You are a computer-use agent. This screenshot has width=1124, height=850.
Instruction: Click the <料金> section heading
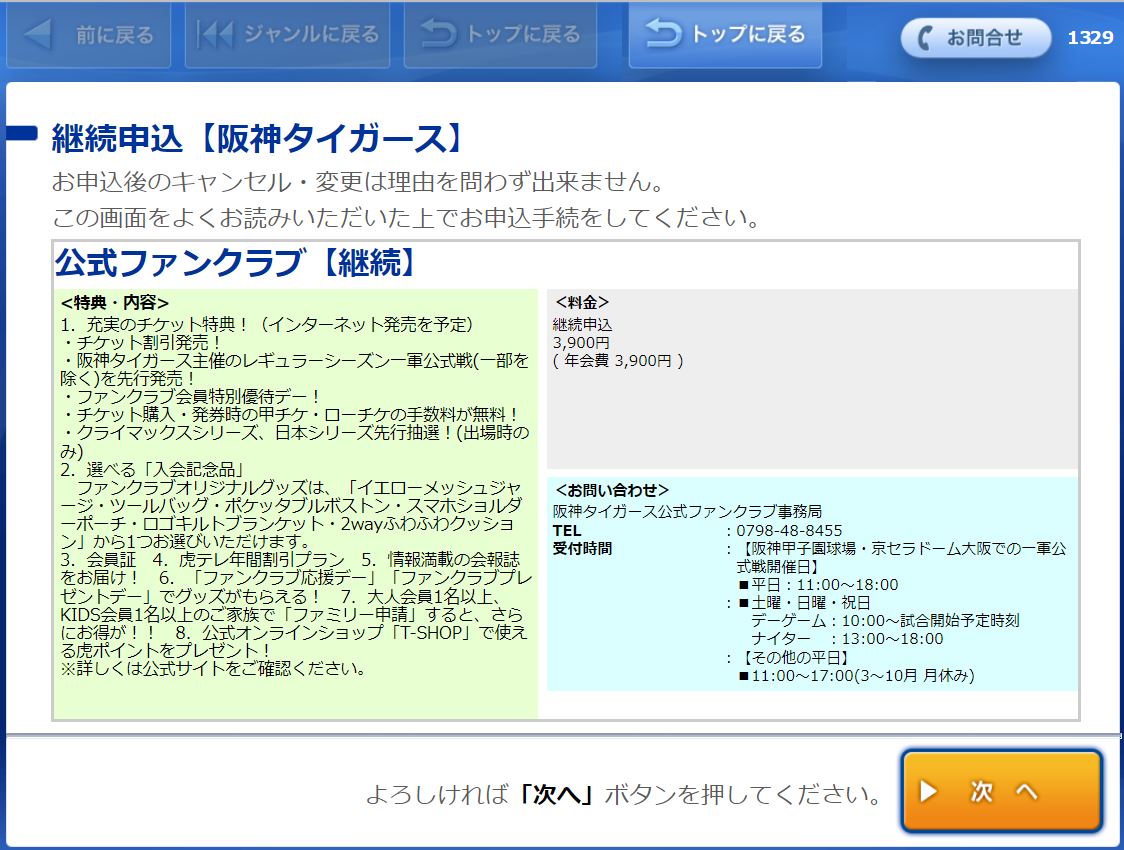pyautogui.click(x=582, y=302)
